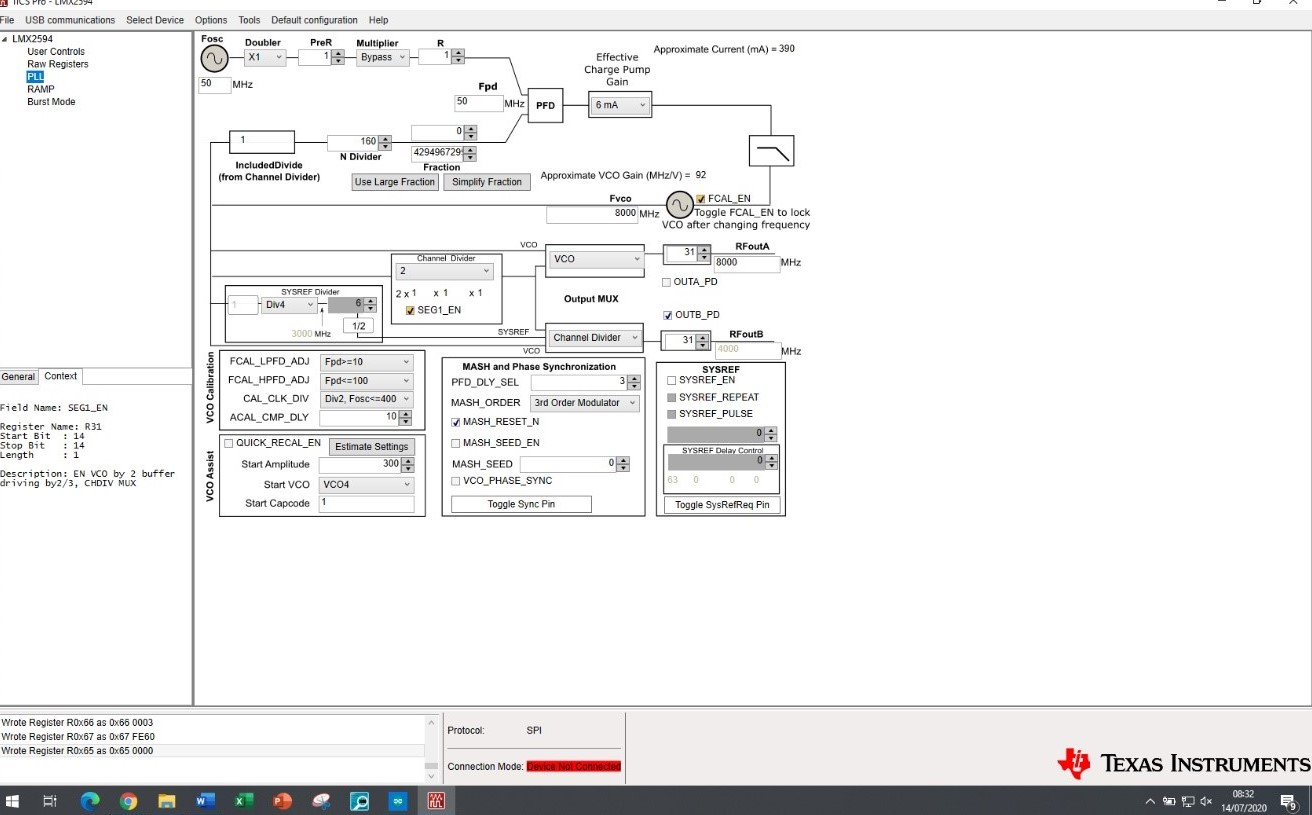
Task: Enable the OUTA_PD checkbox
Action: click(667, 282)
